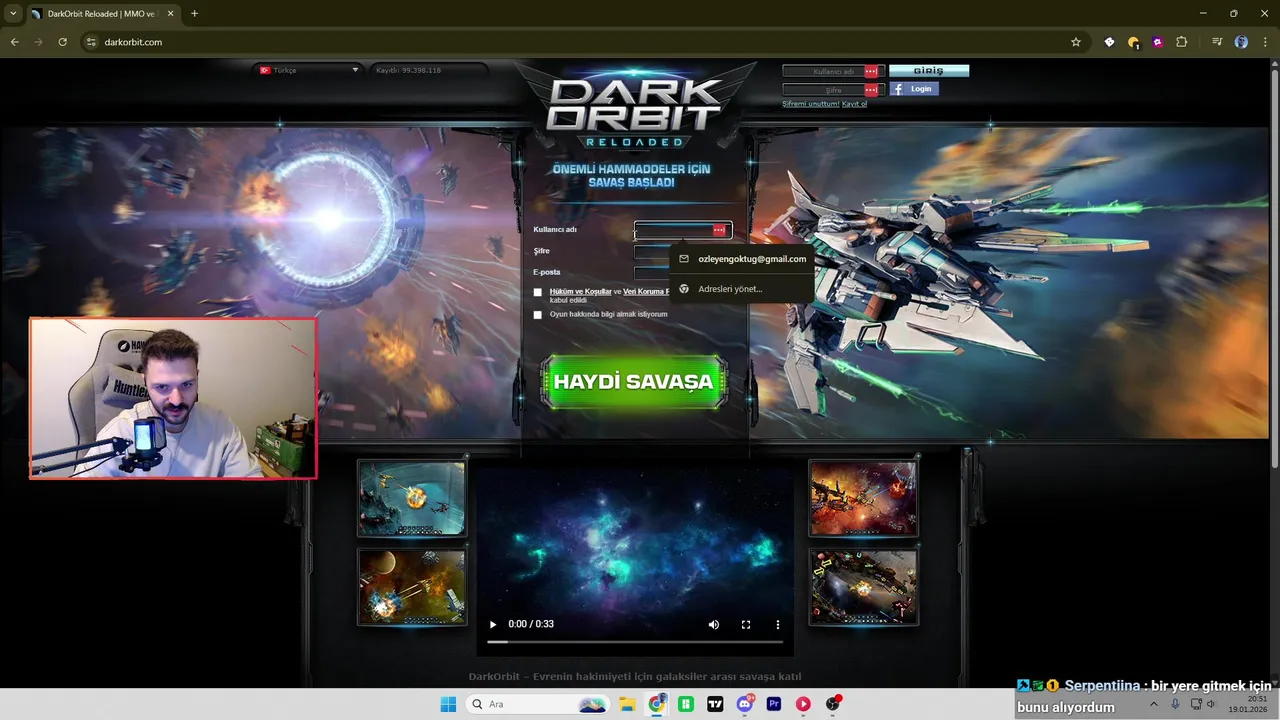Open the media controls icon

1217,42
